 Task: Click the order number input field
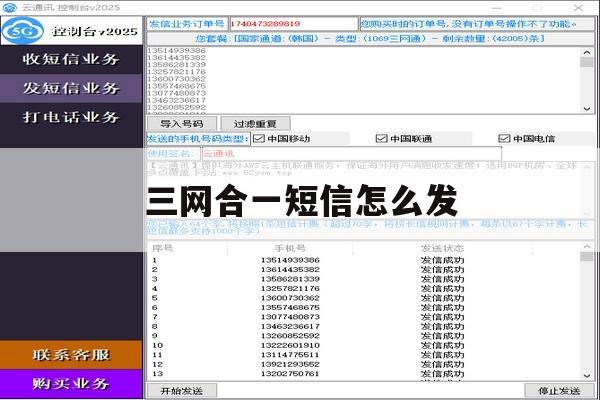click(293, 24)
